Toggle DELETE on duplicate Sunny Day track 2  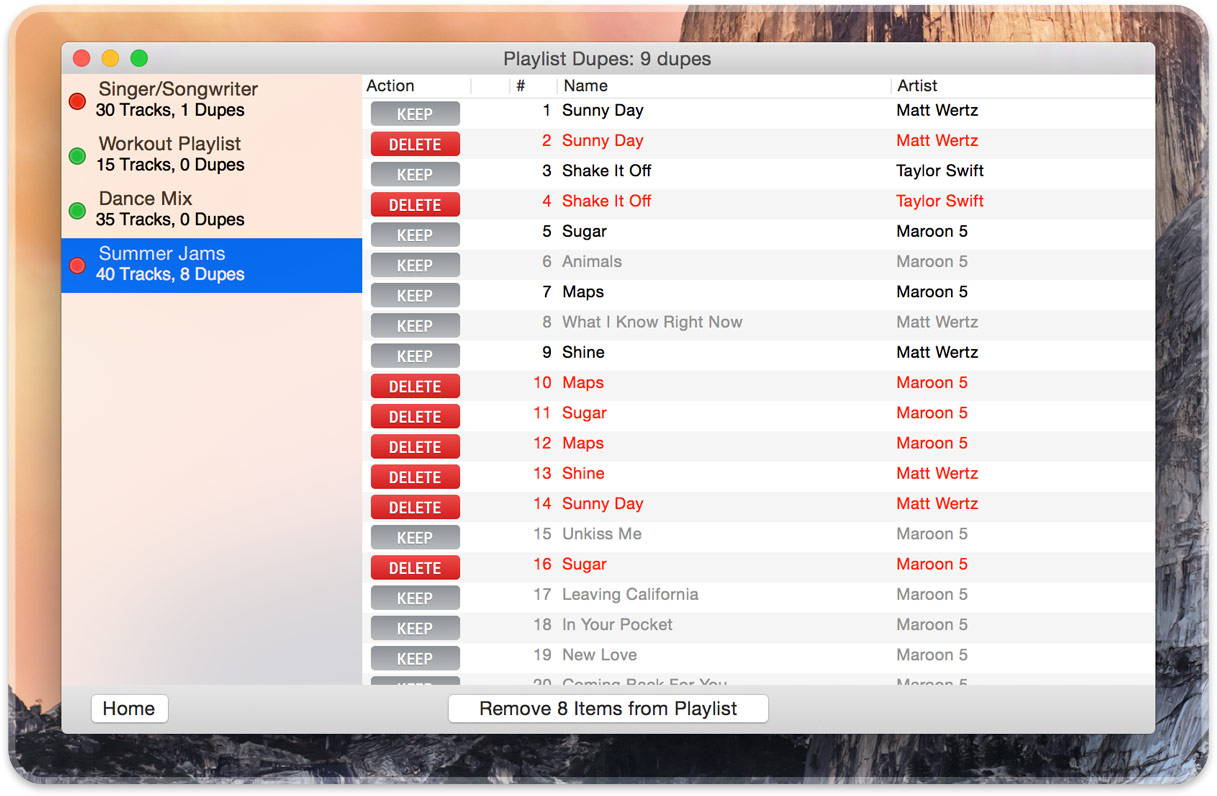coord(414,144)
